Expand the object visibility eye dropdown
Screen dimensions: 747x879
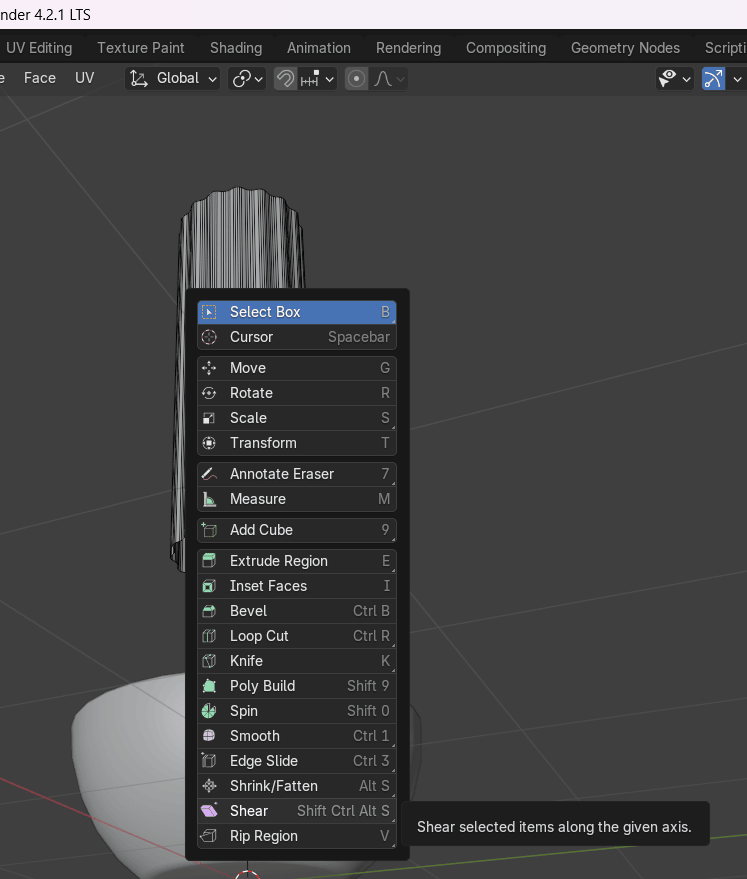coord(674,78)
